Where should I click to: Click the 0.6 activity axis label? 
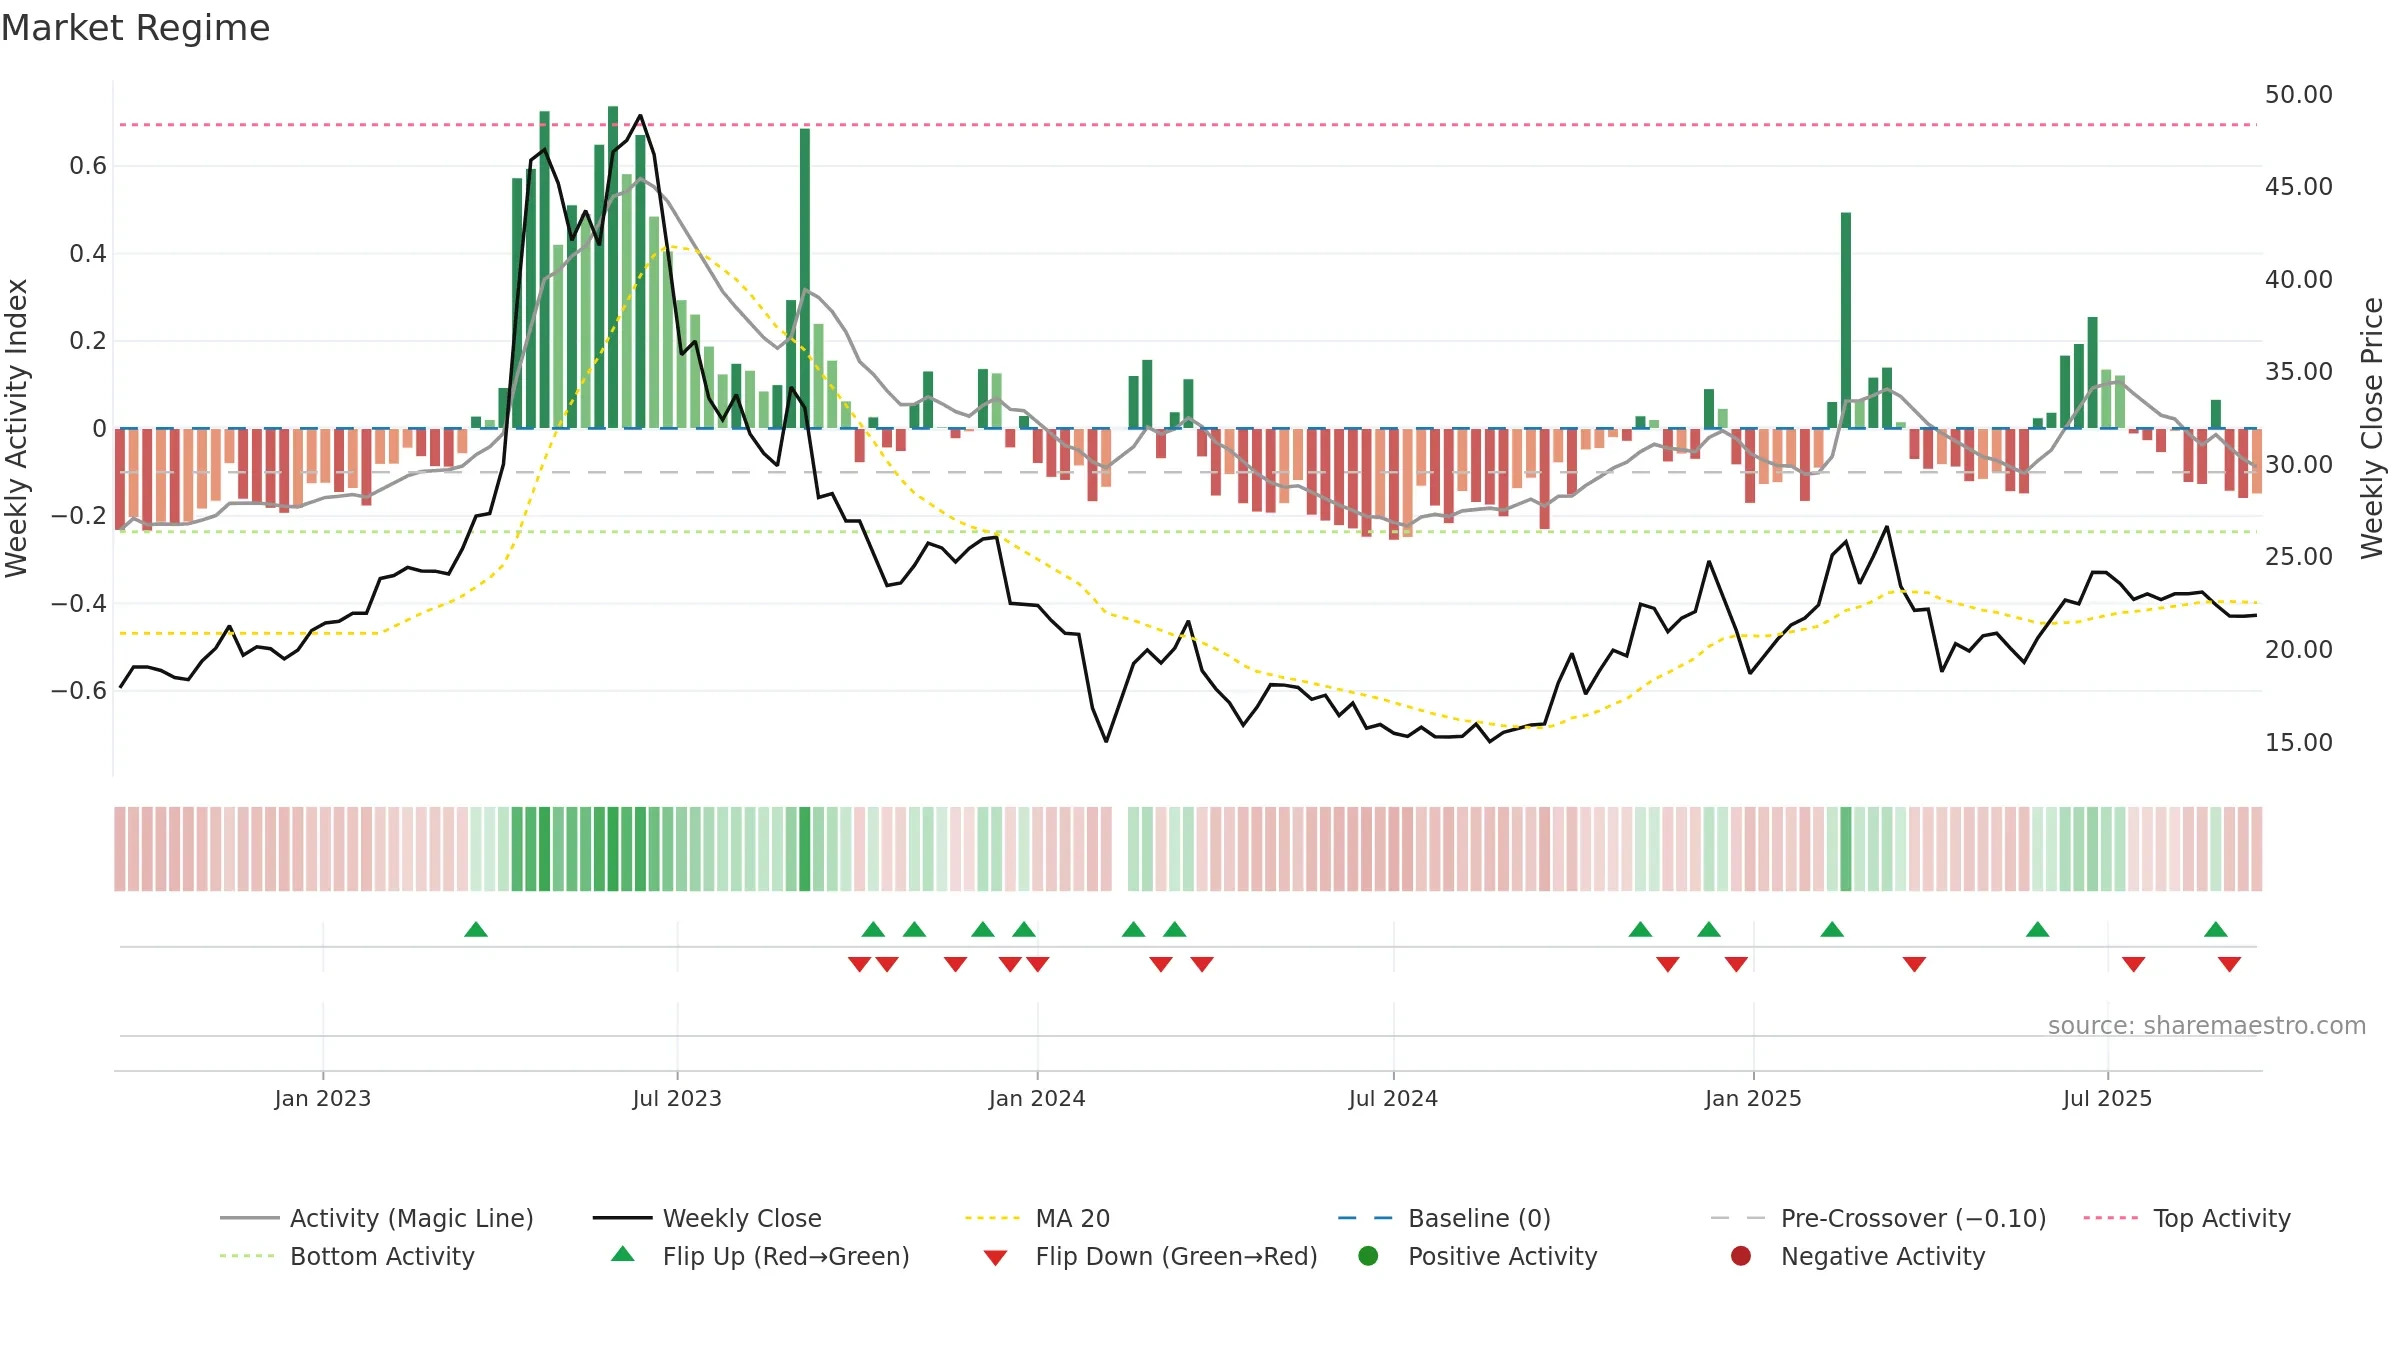tap(88, 166)
